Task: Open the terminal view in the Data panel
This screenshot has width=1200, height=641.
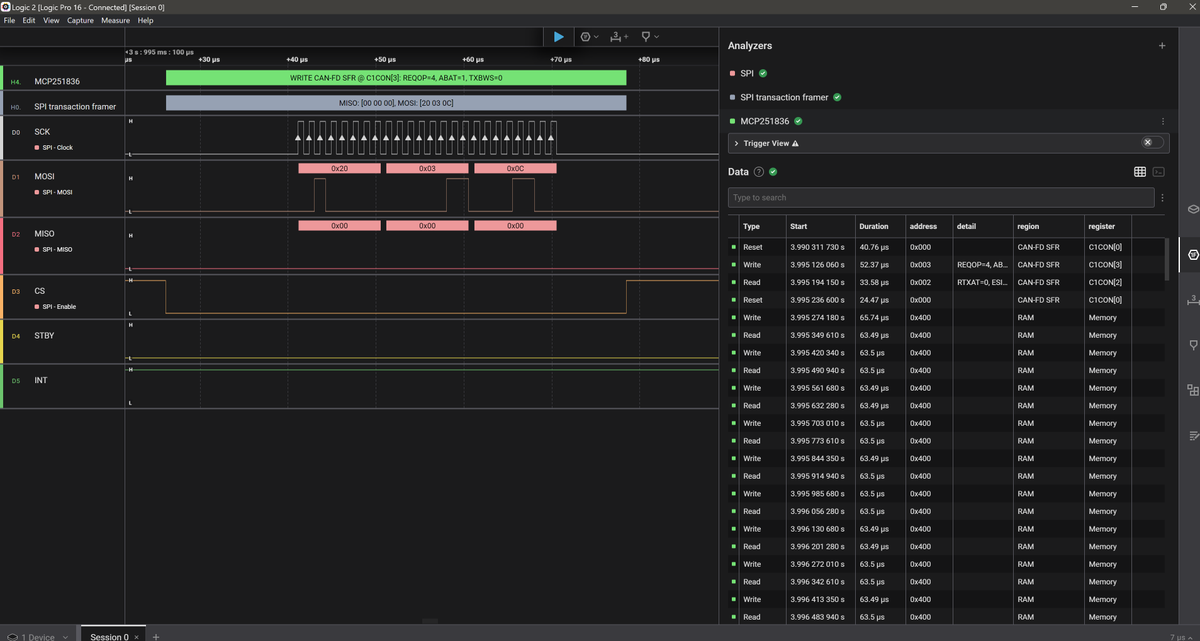Action: (x=1159, y=171)
